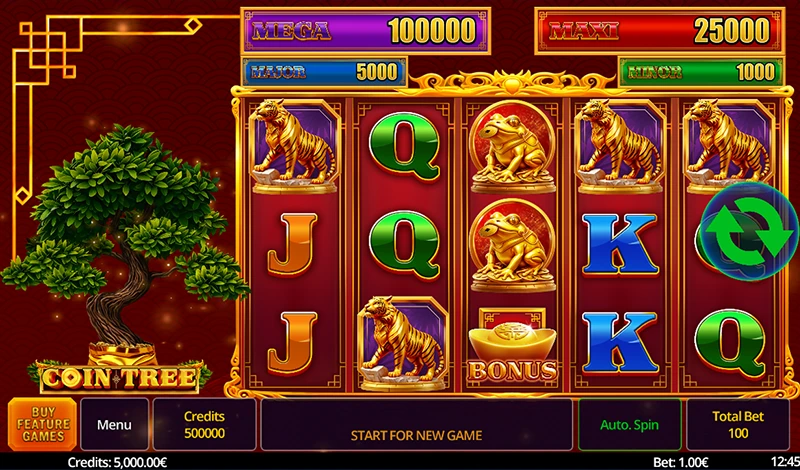Click the bottom Q on reel five
Image resolution: width=800 pixels, height=470 pixels.
(x=730, y=343)
